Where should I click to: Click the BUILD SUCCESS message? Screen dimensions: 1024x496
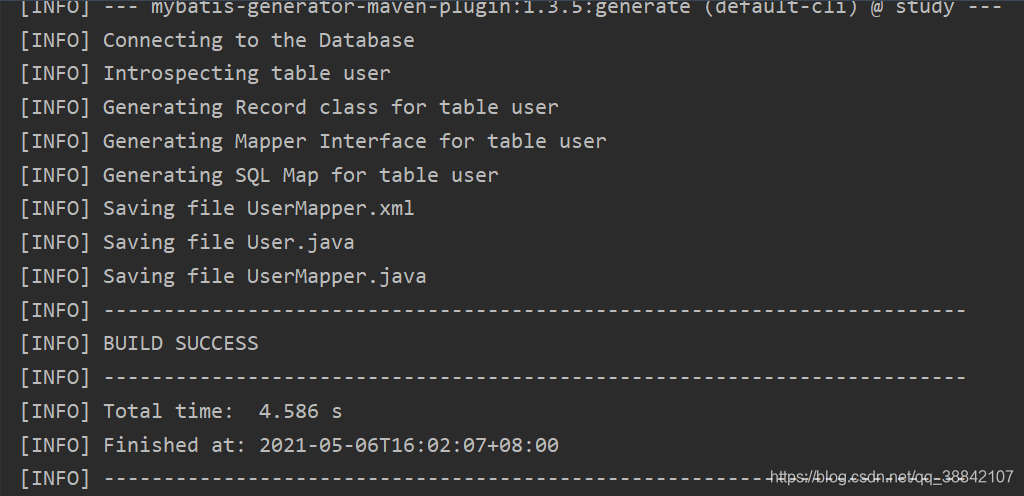tap(181, 344)
